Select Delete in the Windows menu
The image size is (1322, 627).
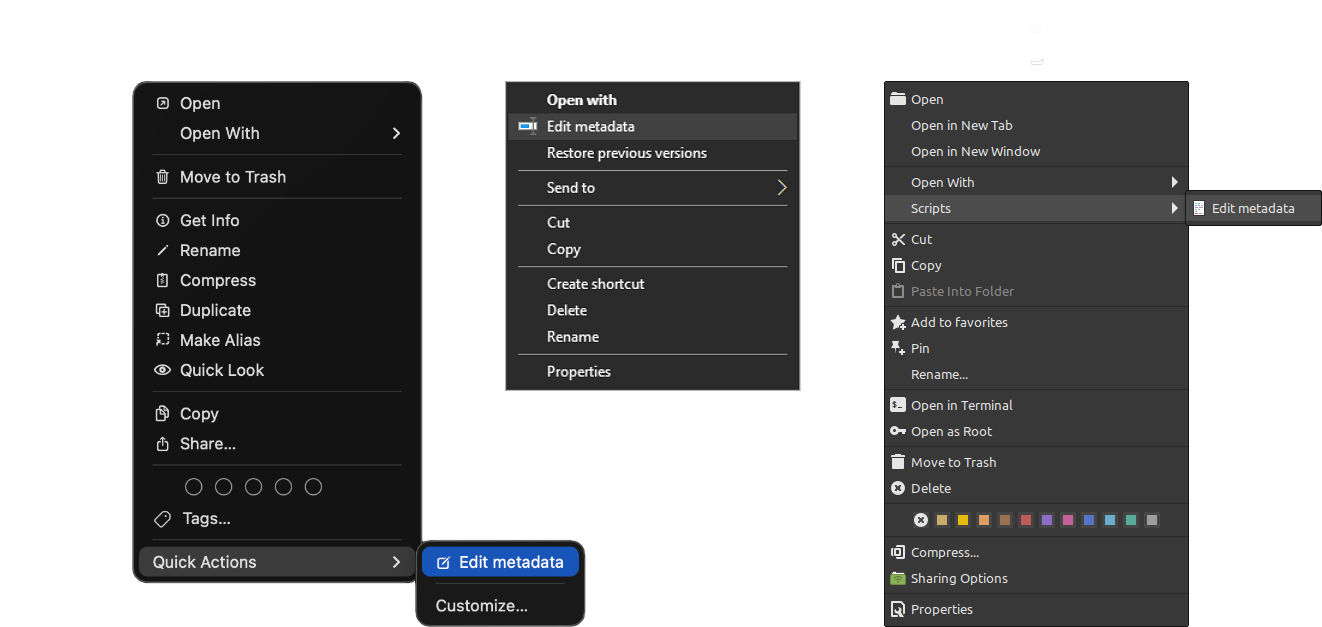[567, 310]
